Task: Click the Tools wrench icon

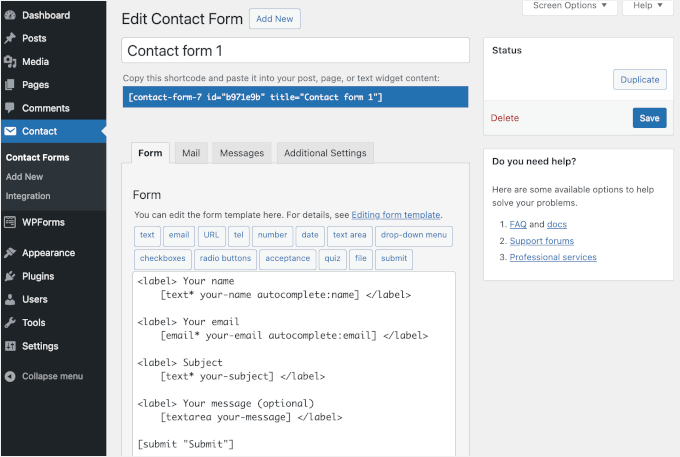Action: pos(10,323)
